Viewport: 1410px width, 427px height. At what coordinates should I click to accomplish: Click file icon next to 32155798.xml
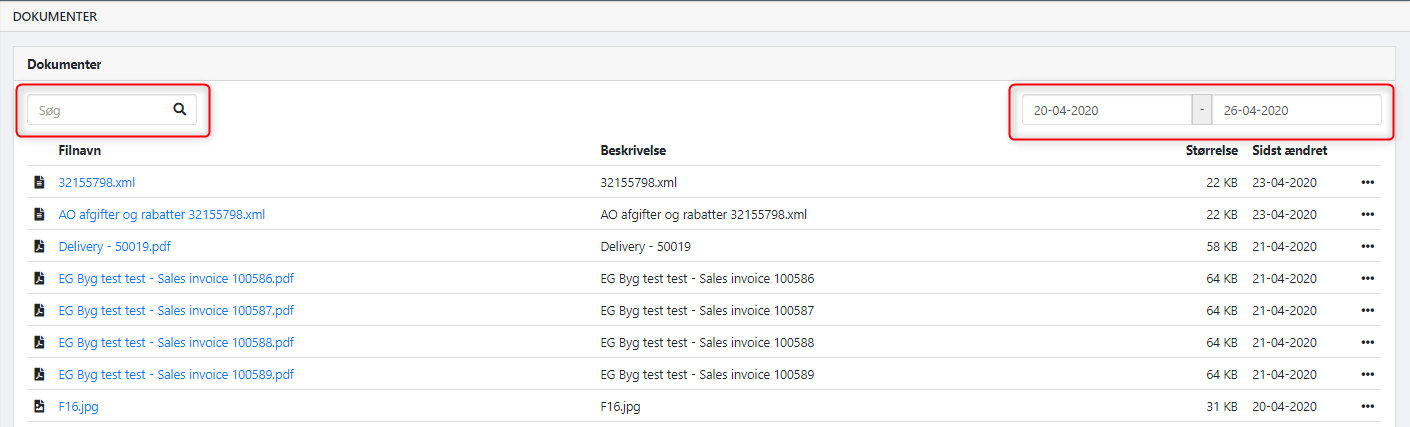(x=39, y=183)
